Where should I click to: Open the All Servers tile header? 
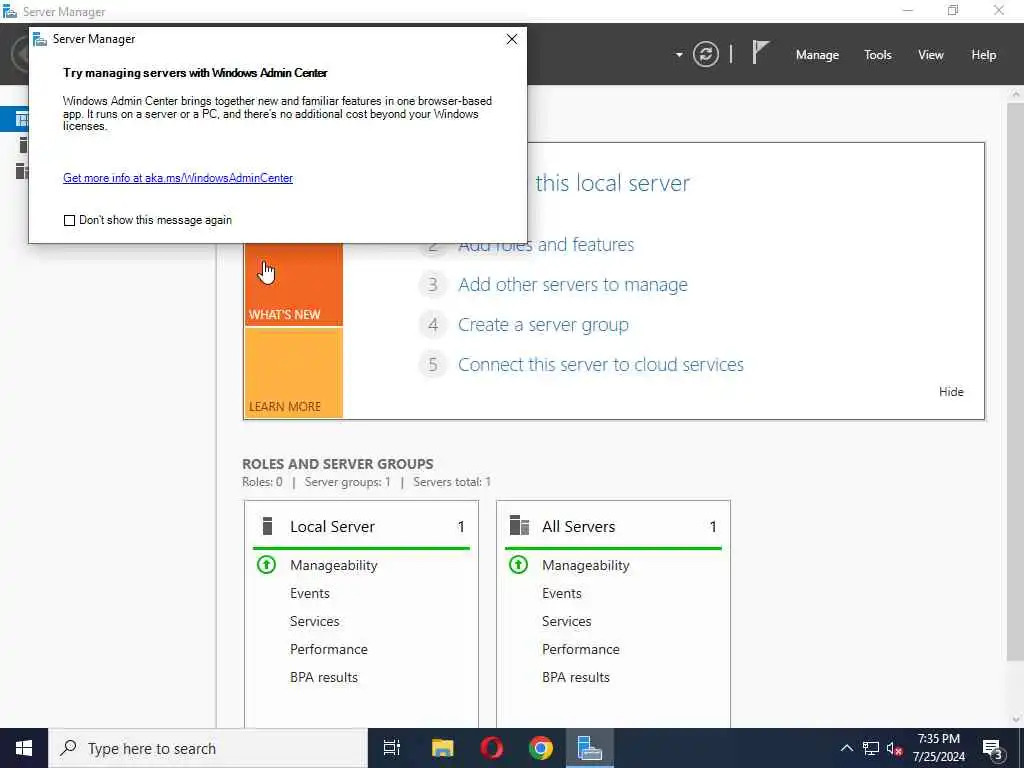614,526
